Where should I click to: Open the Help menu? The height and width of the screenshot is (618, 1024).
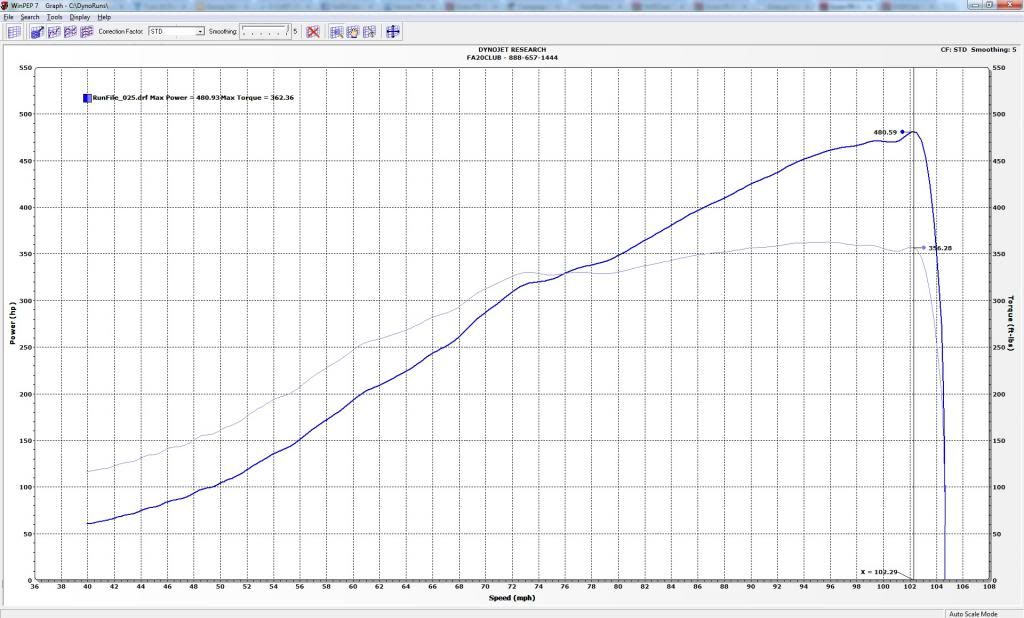tap(104, 17)
